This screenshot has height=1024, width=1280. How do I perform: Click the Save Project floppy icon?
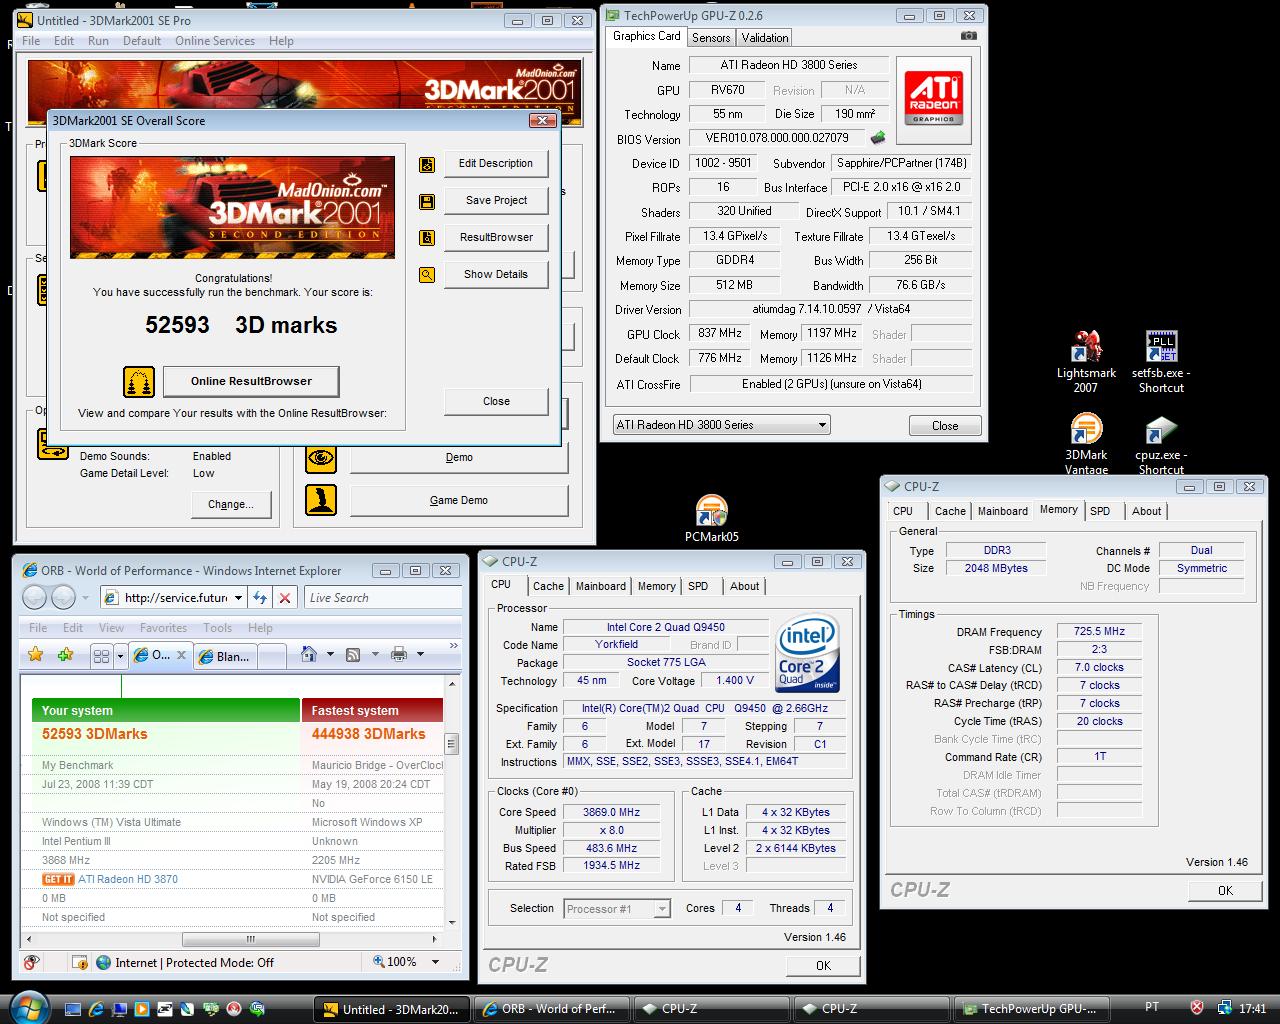(427, 202)
